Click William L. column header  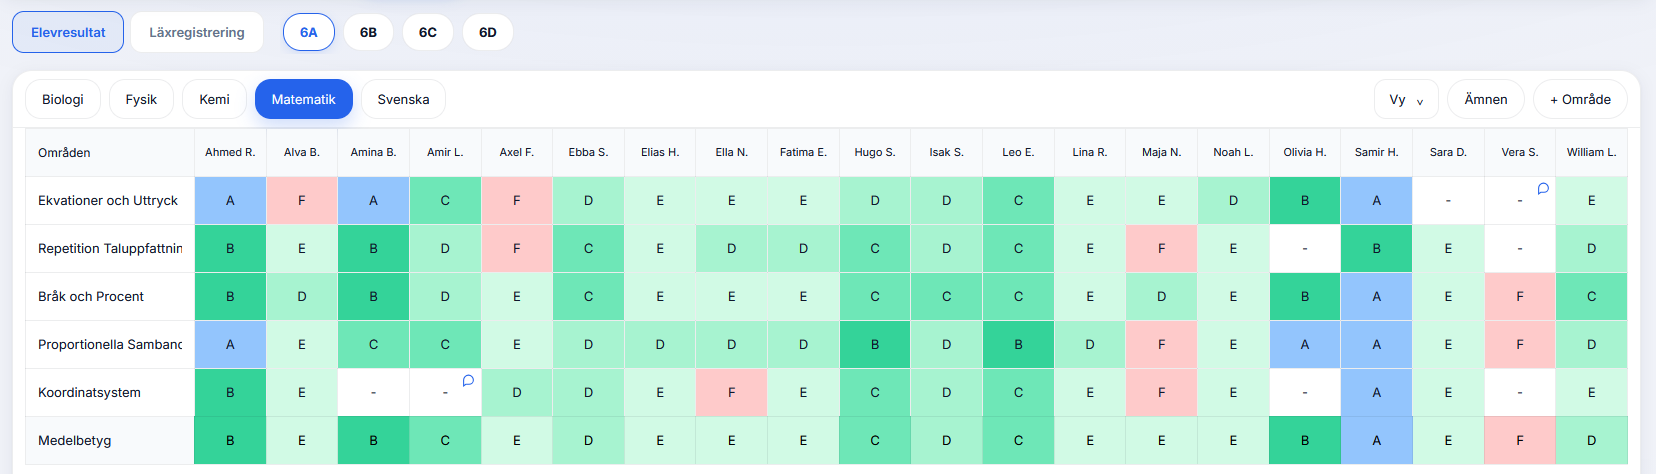click(1592, 152)
